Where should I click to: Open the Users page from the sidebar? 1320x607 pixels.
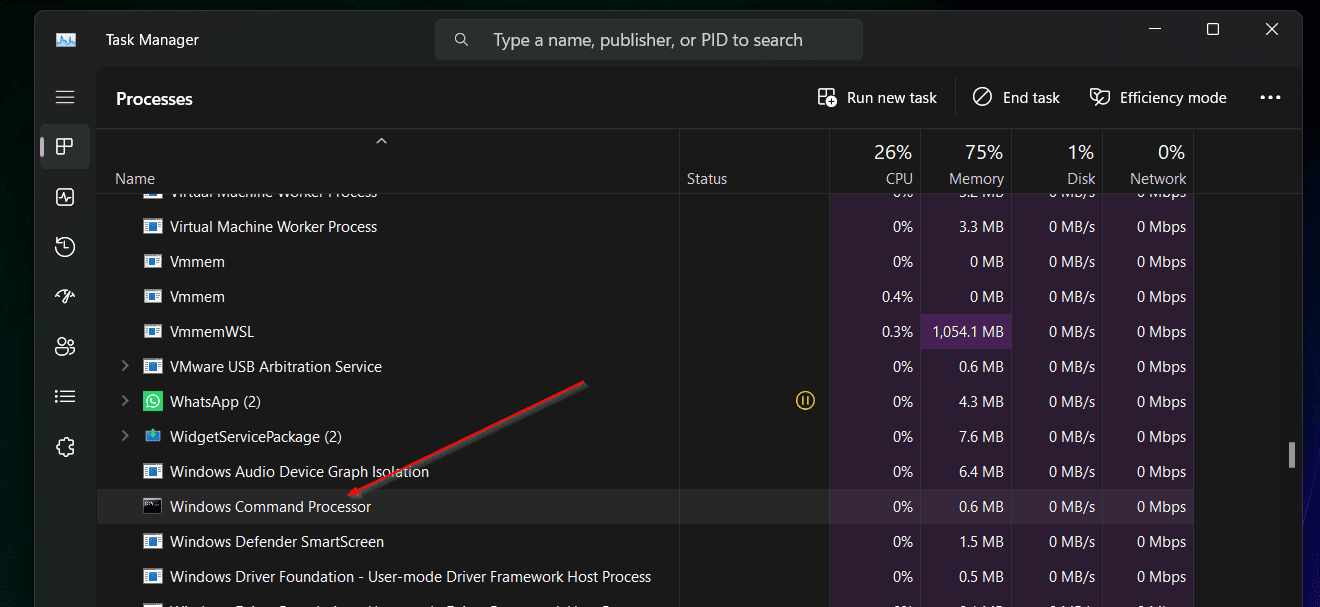(65, 347)
